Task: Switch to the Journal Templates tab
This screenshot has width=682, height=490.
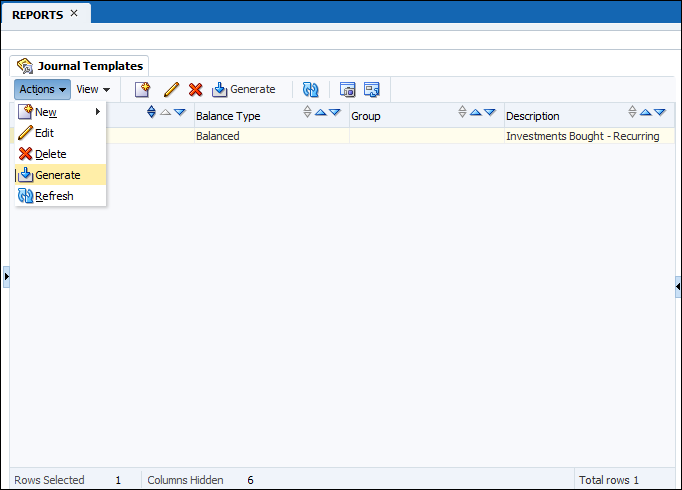Action: pyautogui.click(x=80, y=66)
